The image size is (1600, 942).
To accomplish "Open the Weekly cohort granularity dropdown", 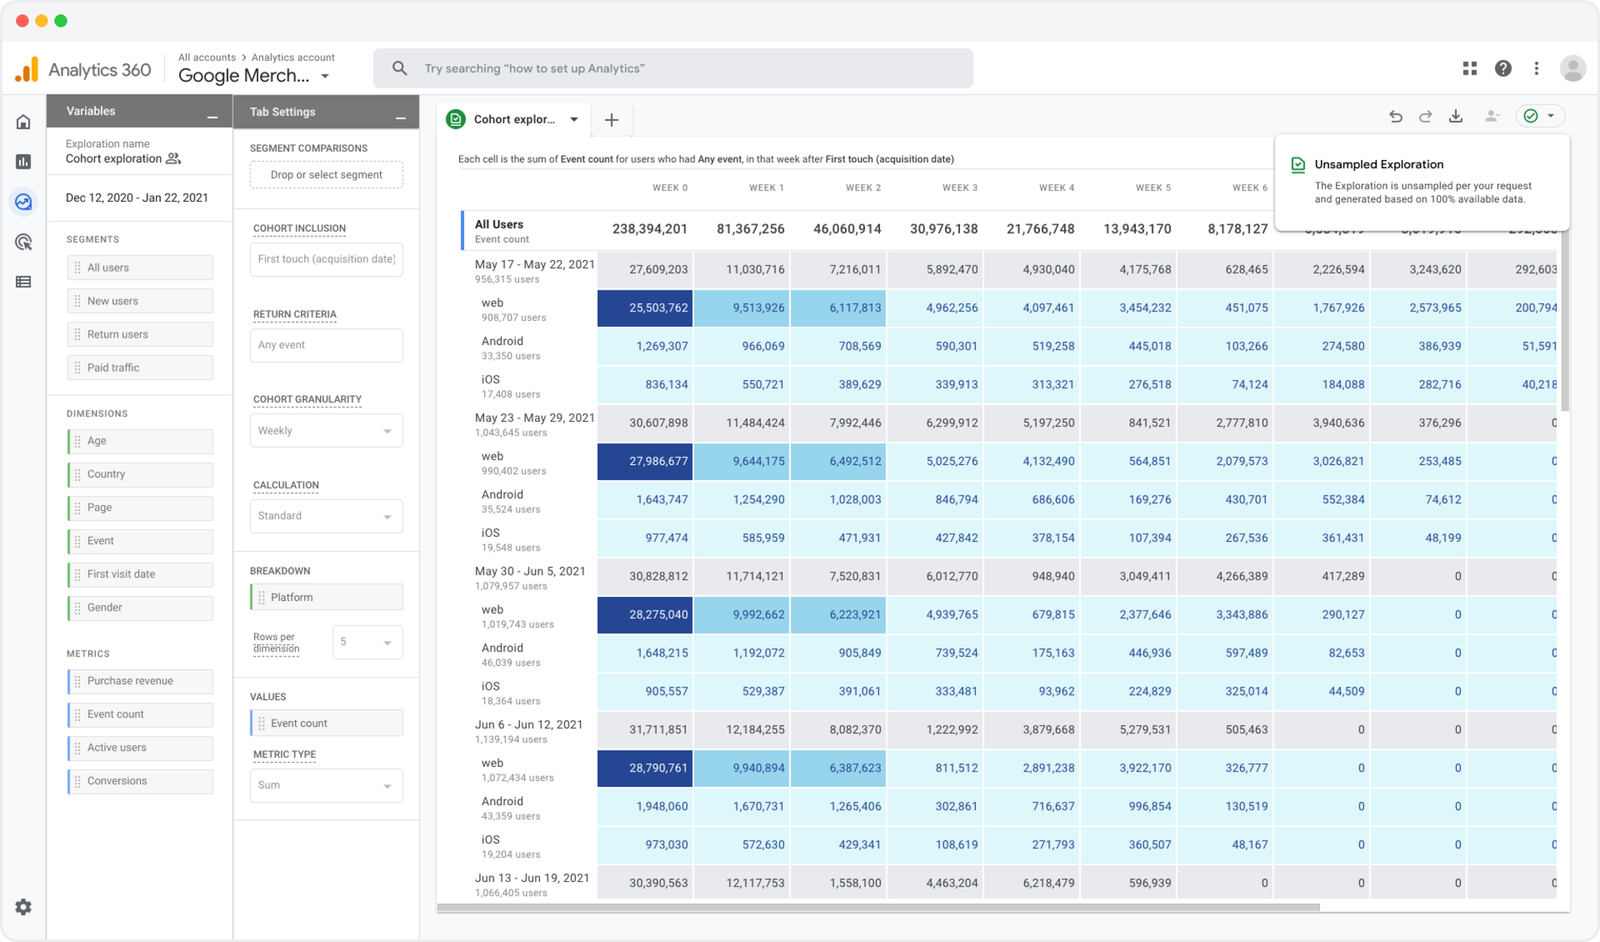I will tap(326, 431).
